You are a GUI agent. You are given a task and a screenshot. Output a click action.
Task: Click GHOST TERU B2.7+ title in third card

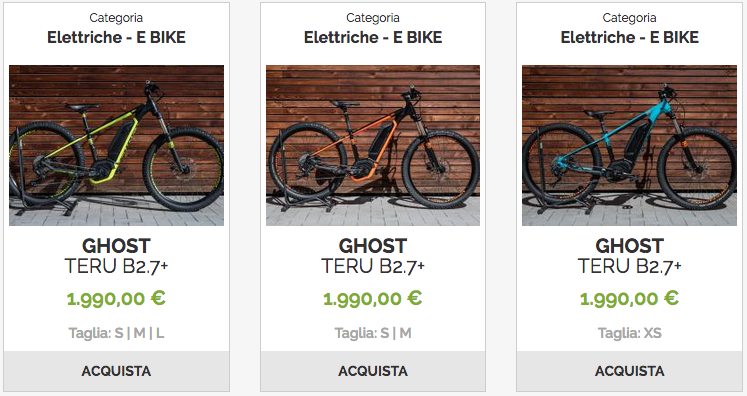click(x=629, y=256)
